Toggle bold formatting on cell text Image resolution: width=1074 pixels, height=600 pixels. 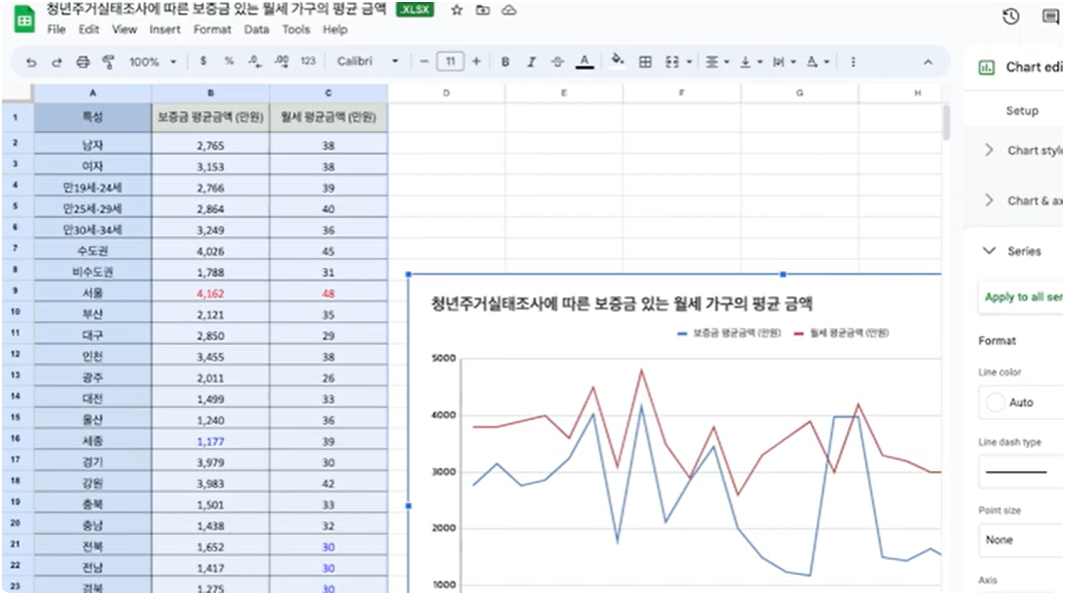pyautogui.click(x=506, y=61)
